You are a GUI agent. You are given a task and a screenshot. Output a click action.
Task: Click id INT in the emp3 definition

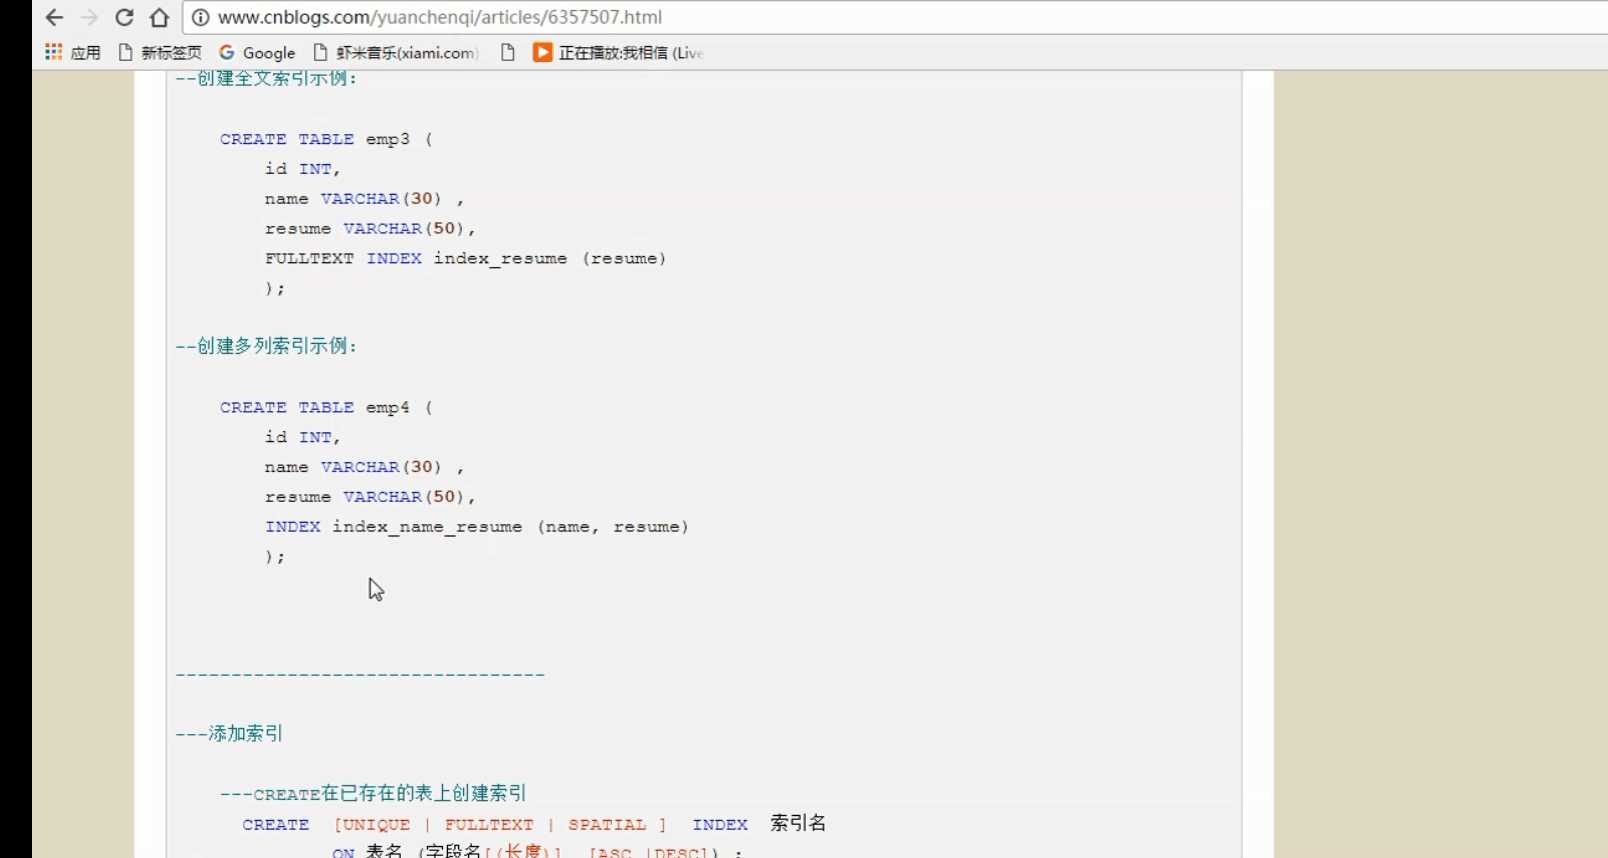point(302,169)
